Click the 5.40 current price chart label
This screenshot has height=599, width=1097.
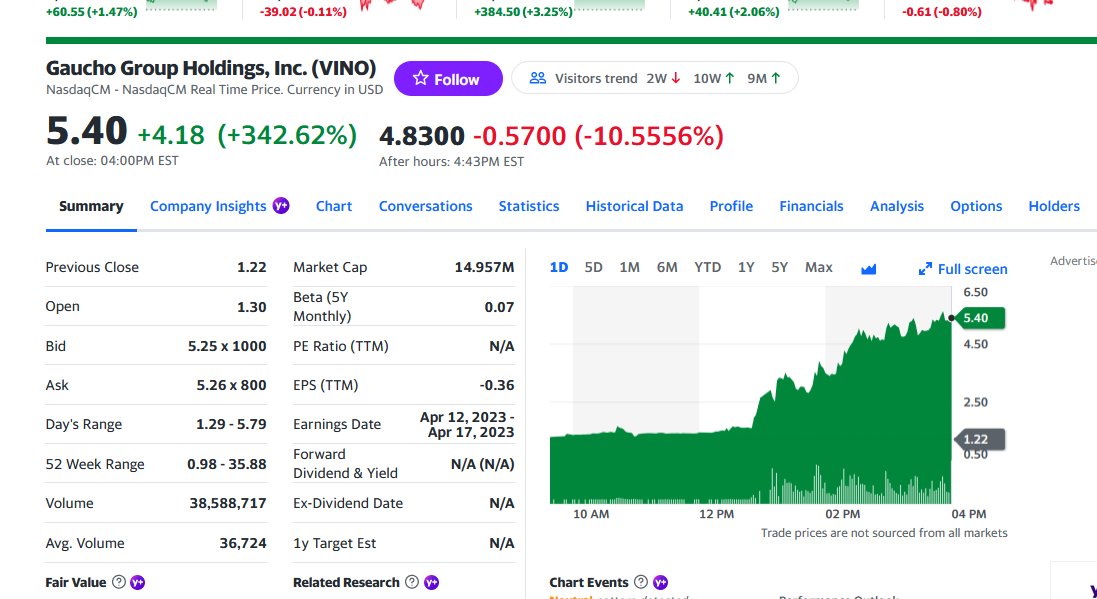click(x=979, y=318)
